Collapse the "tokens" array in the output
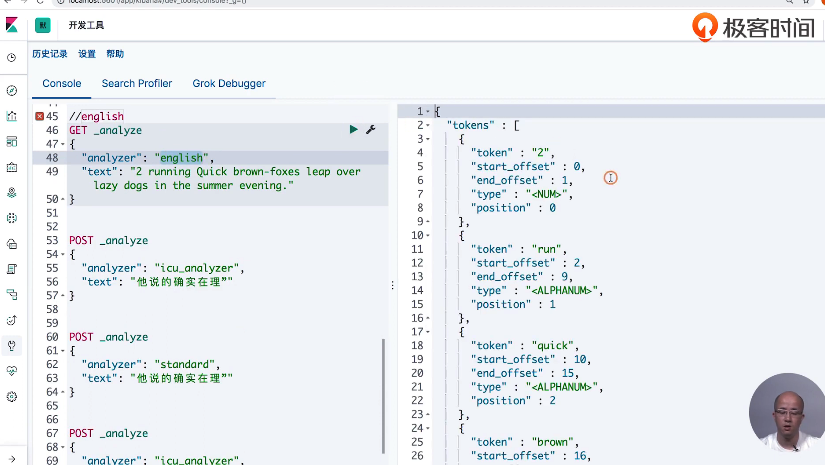Image resolution: width=825 pixels, height=465 pixels. [x=428, y=125]
